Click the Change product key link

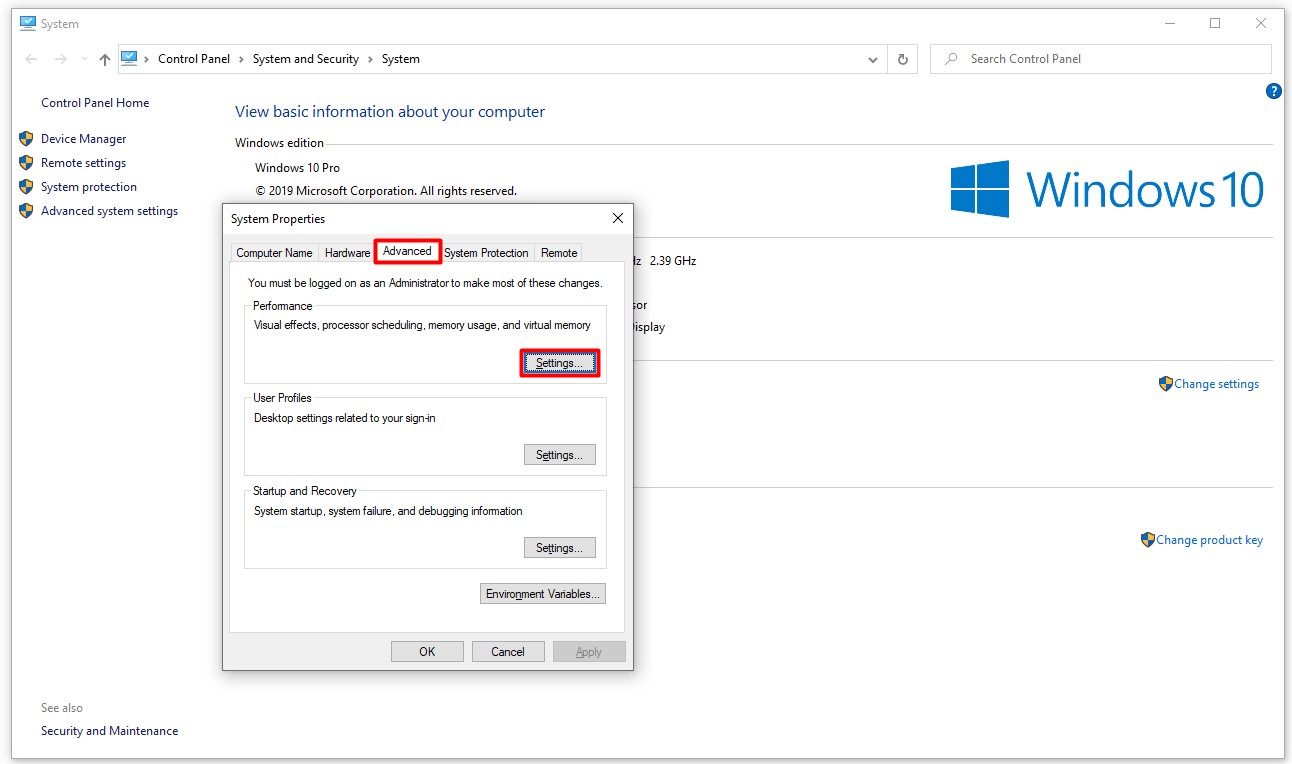(1210, 540)
